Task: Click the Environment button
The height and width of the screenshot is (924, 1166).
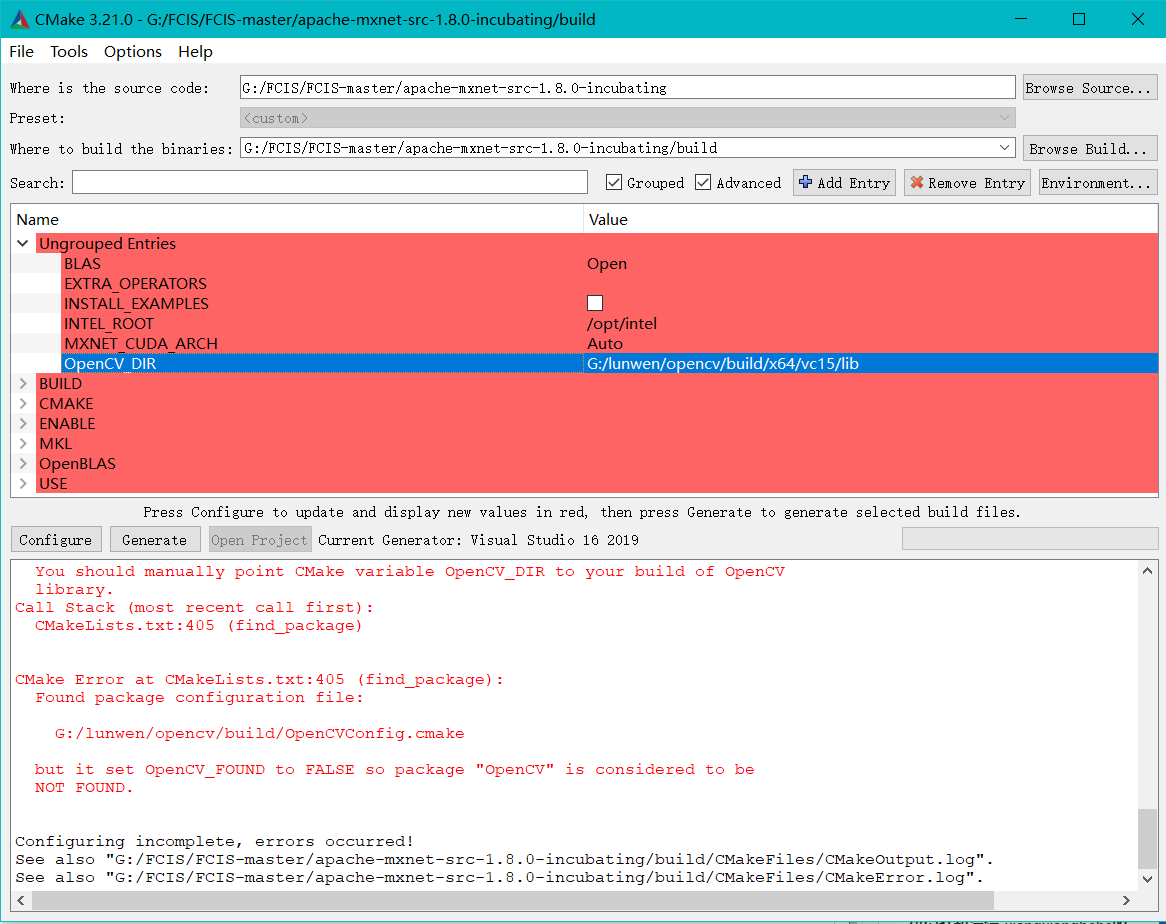Action: coord(1098,183)
